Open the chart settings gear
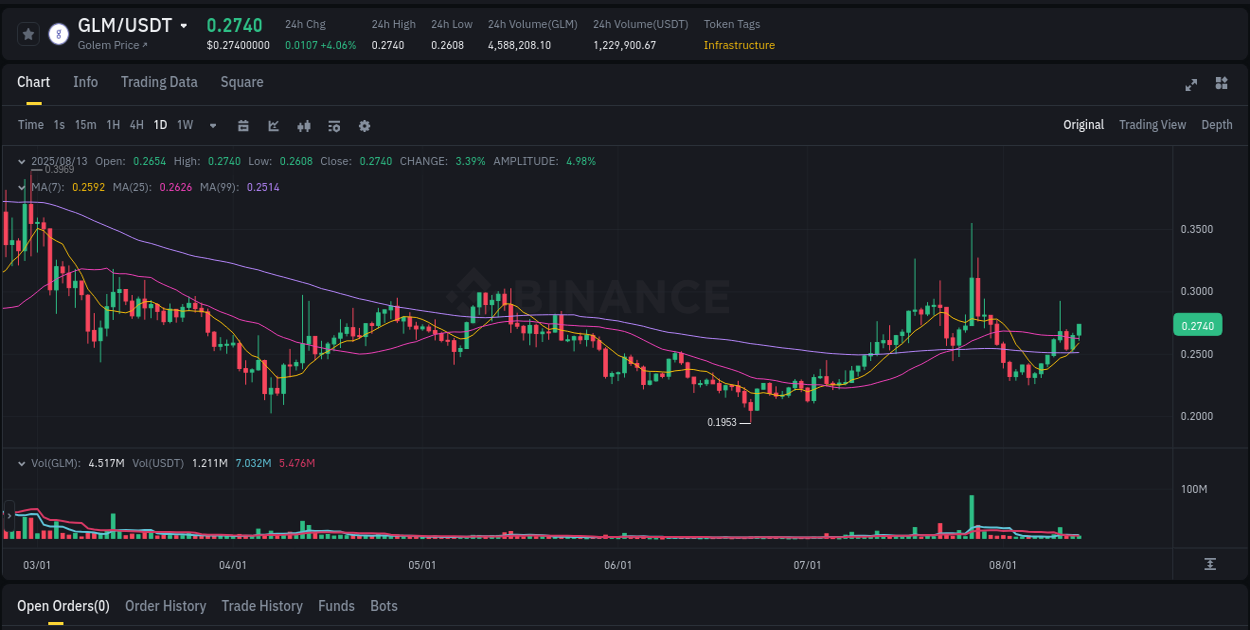The image size is (1250, 630). [364, 126]
